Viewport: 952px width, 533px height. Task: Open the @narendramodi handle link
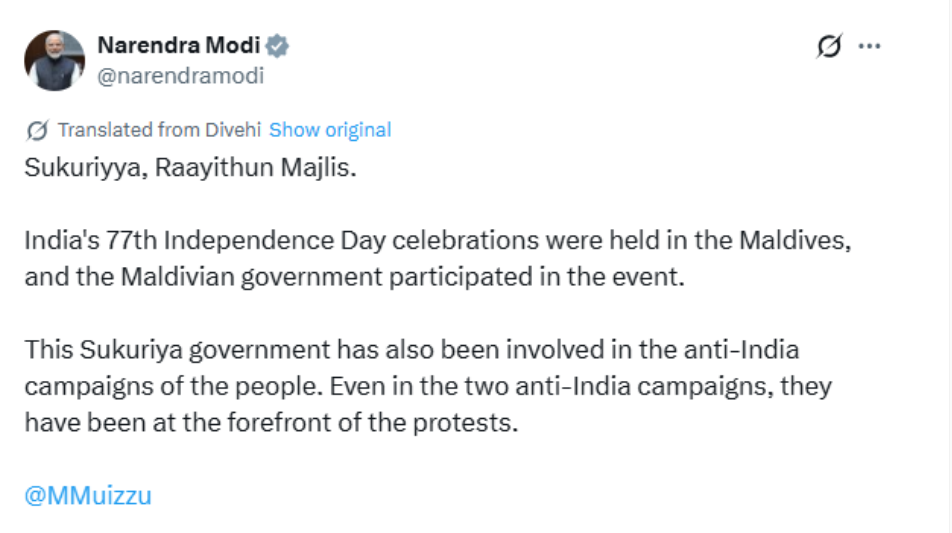click(180, 75)
